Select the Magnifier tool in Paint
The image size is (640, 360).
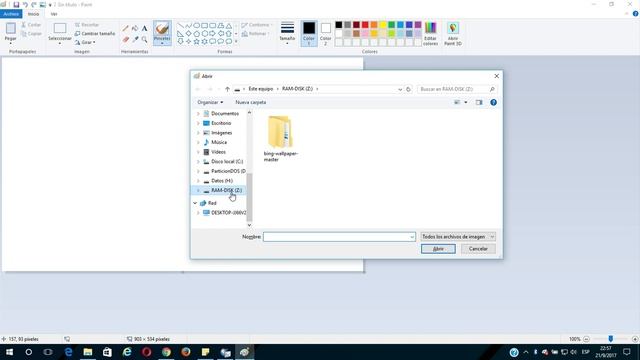(144, 39)
